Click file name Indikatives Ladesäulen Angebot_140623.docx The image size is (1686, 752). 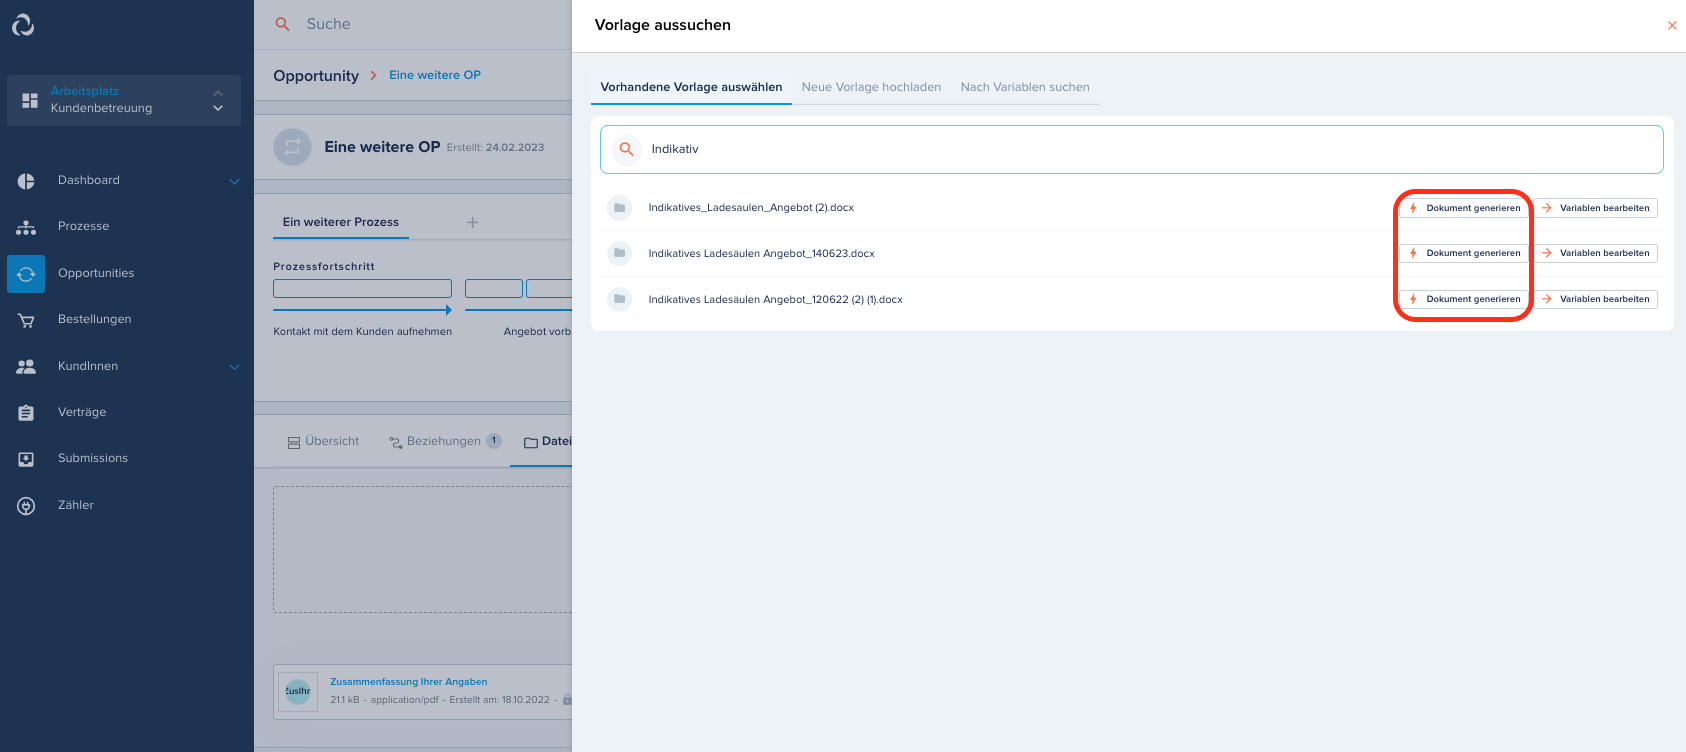pos(761,254)
